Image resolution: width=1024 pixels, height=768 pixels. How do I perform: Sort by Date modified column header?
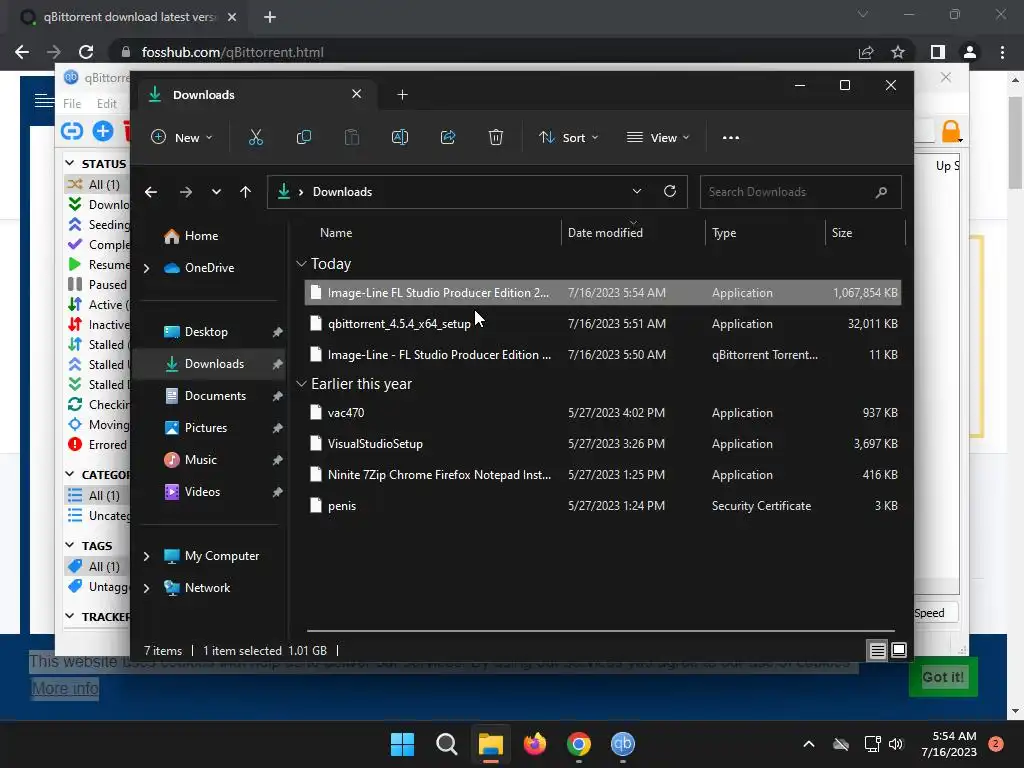(x=605, y=232)
